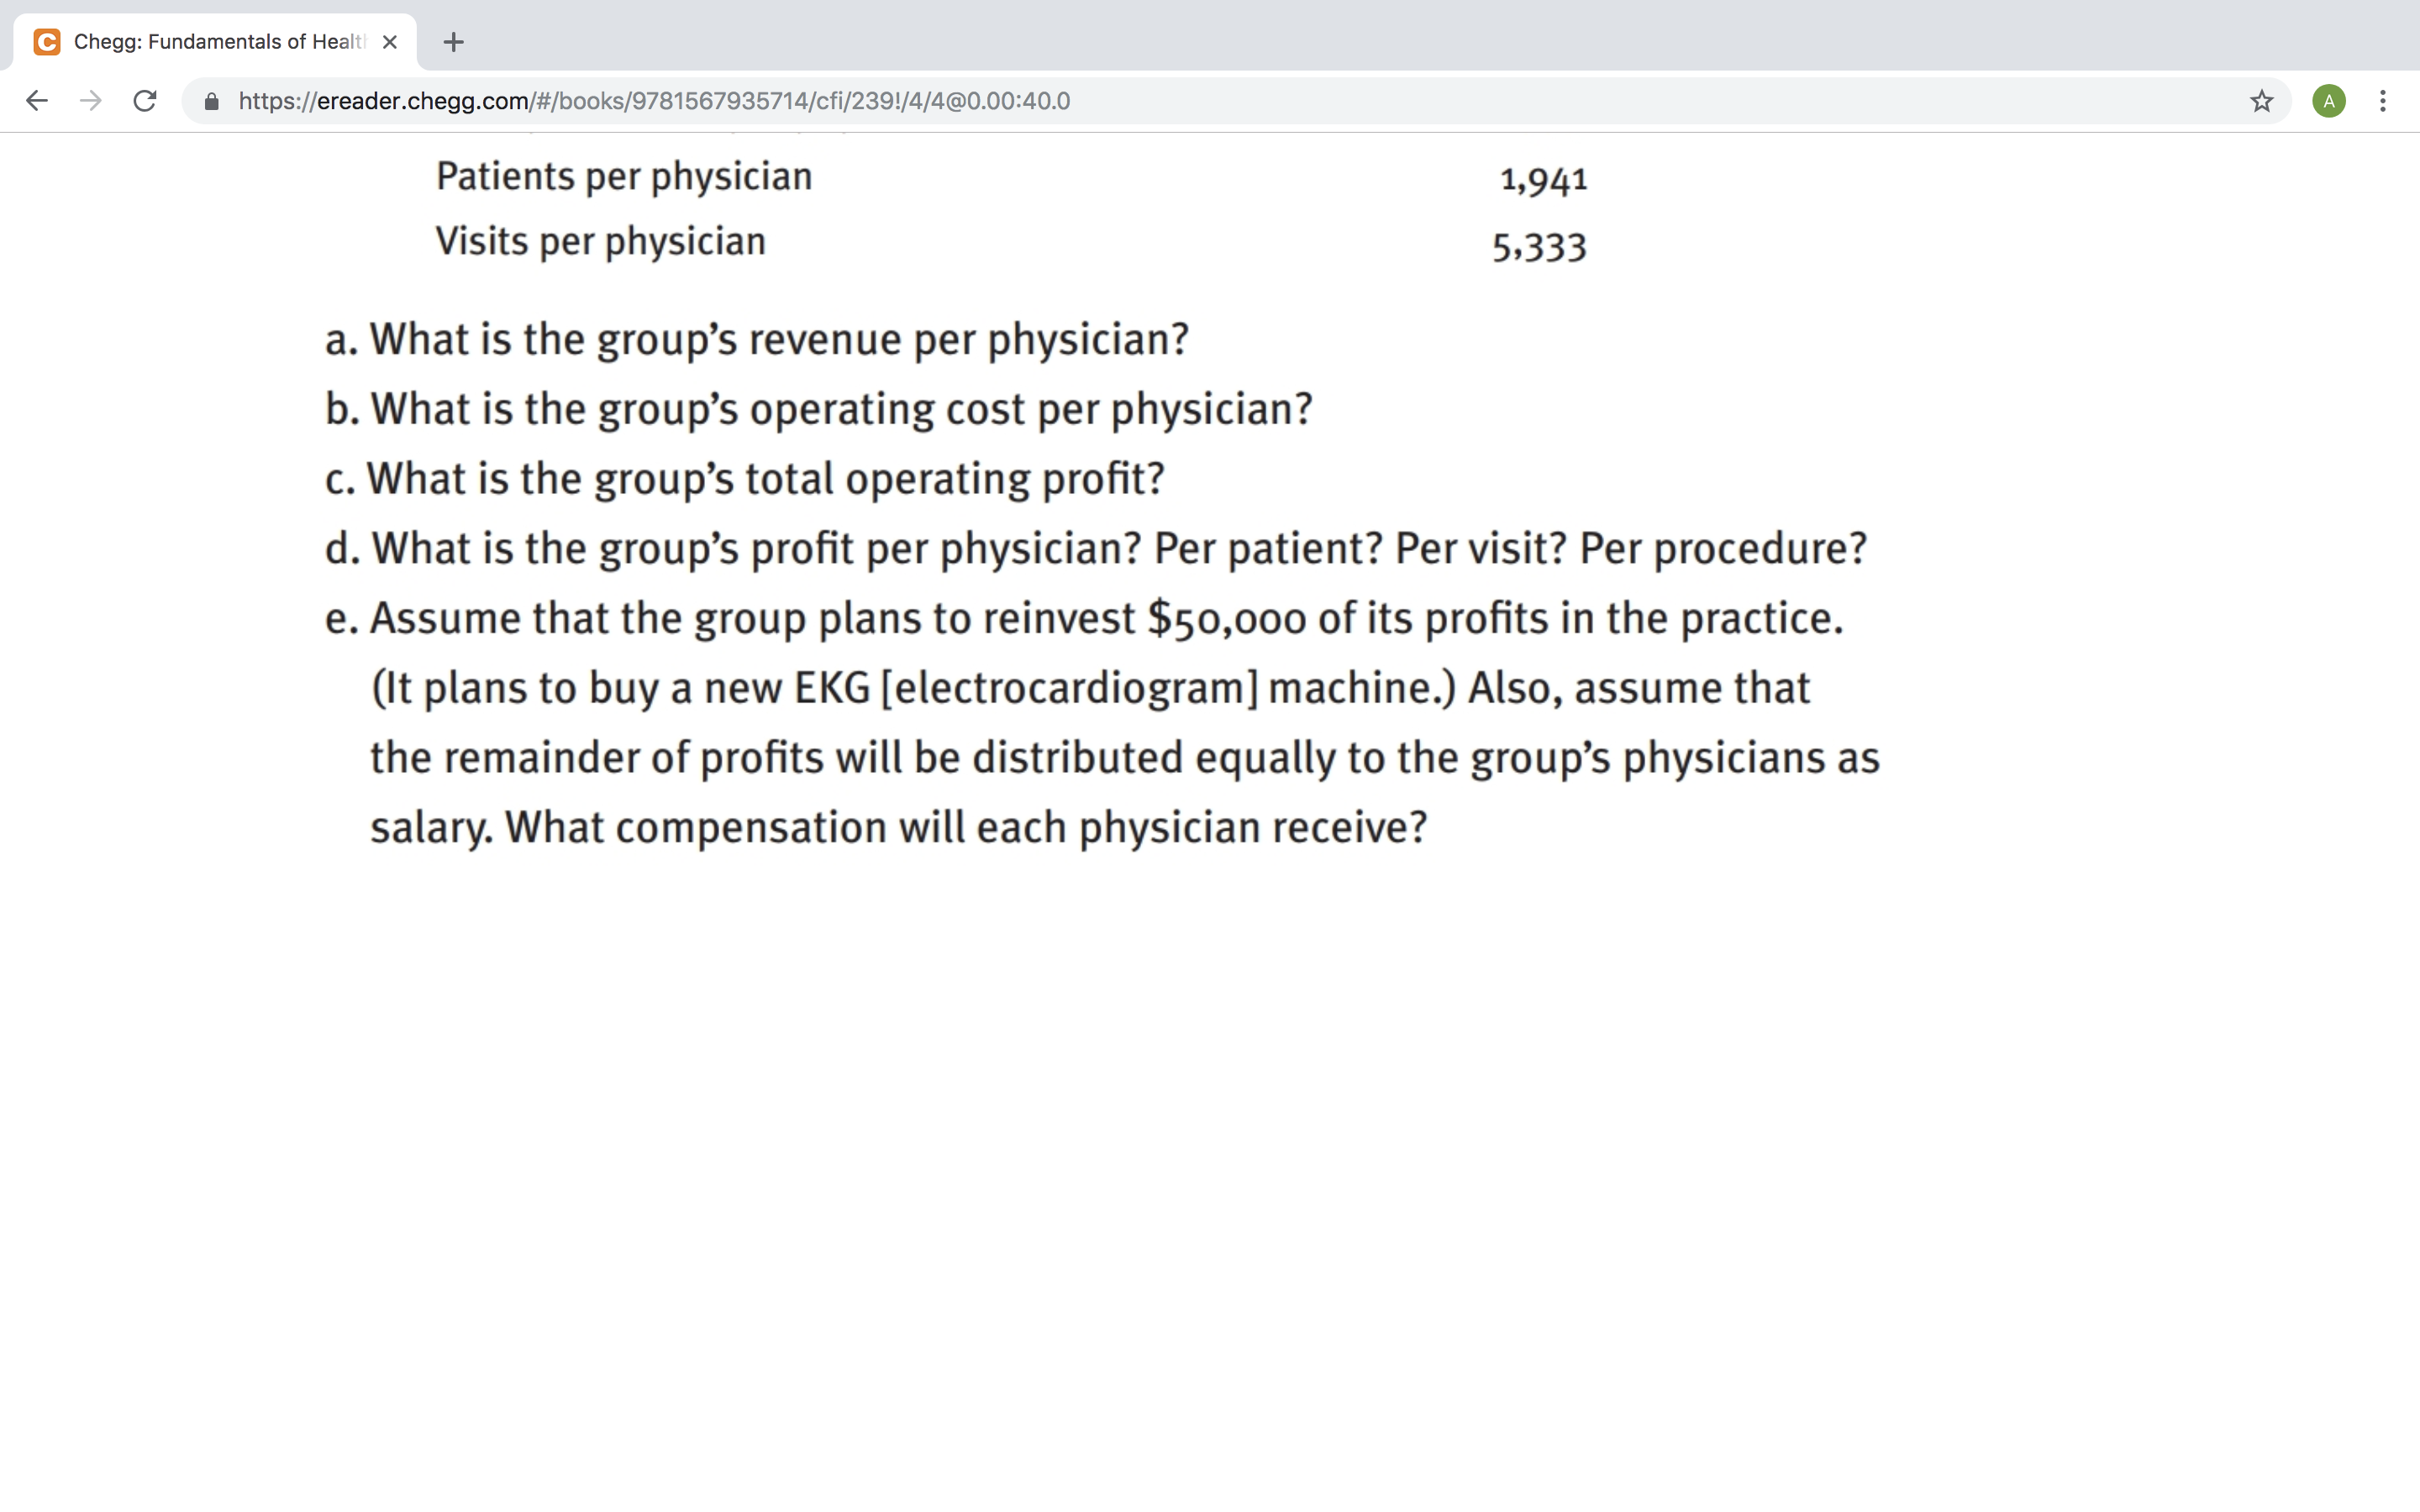Click question b about operating cost
This screenshot has height=1512, width=2420.
pyautogui.click(x=818, y=409)
